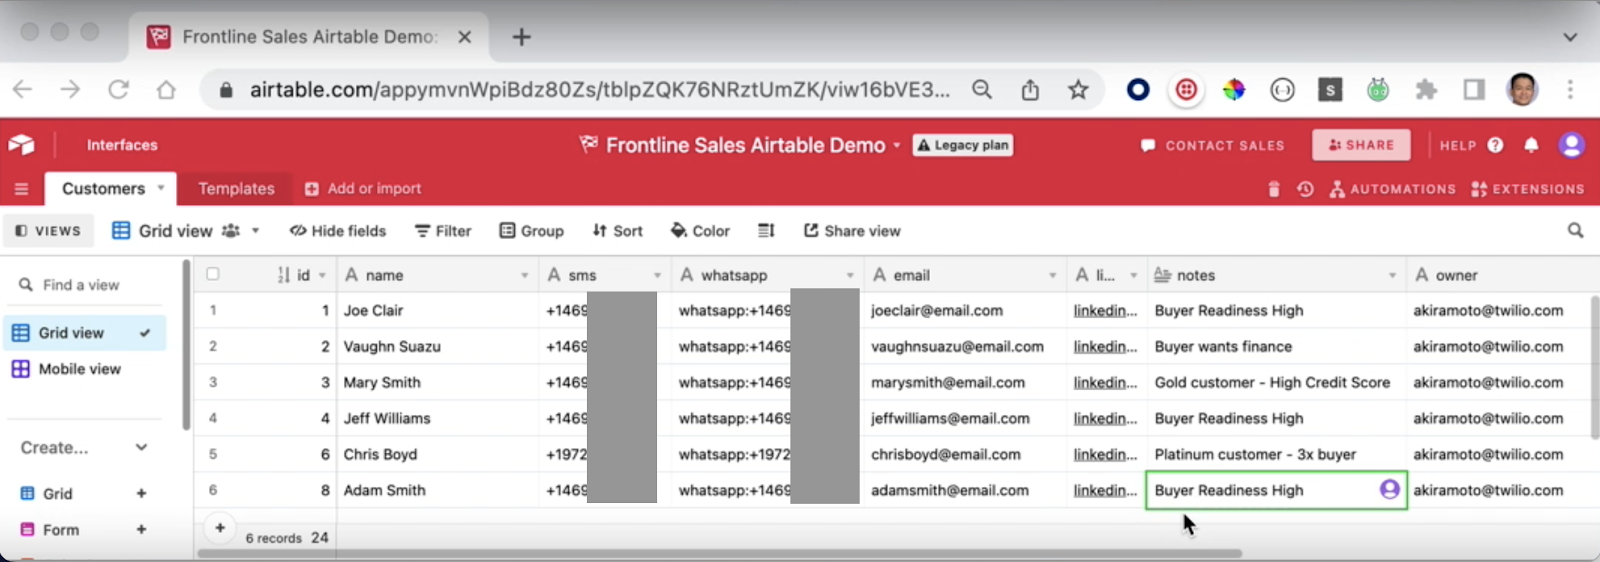Click Hide fields
Viewport: 1600px width, 562px height.
coord(337,231)
